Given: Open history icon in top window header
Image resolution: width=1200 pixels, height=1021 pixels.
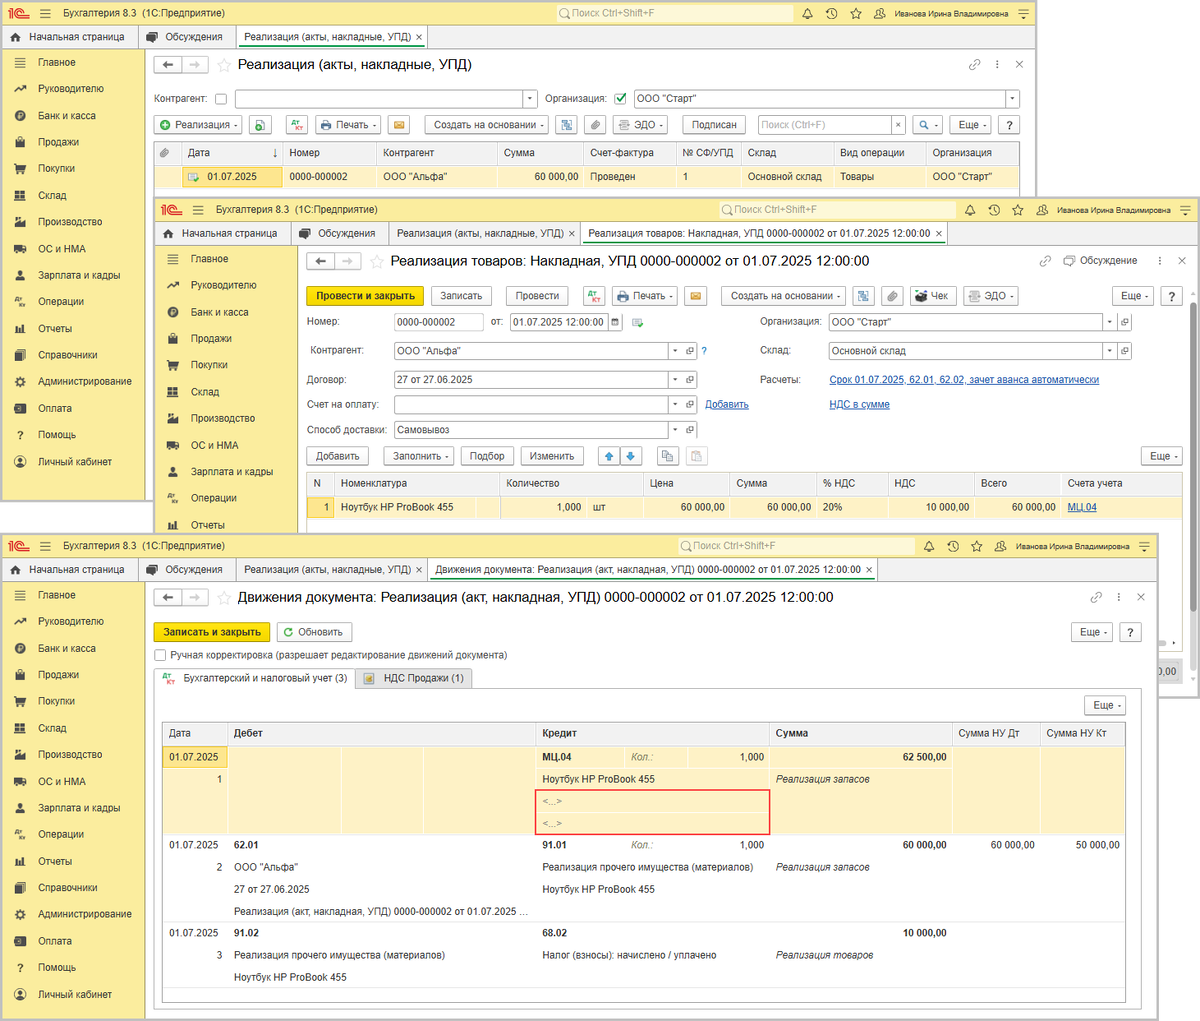Looking at the screenshot, I should [x=832, y=14].
